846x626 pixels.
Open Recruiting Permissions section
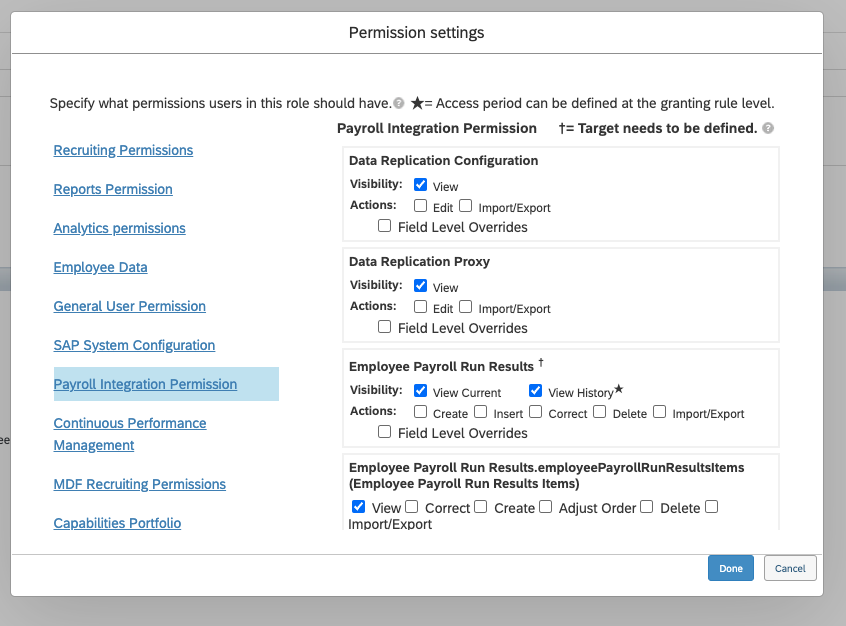123,150
